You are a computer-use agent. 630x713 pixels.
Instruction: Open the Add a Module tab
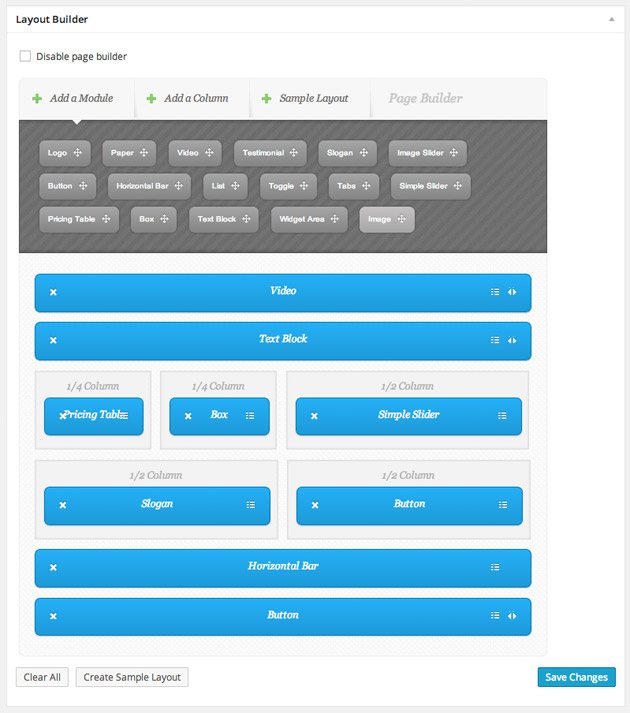76,98
